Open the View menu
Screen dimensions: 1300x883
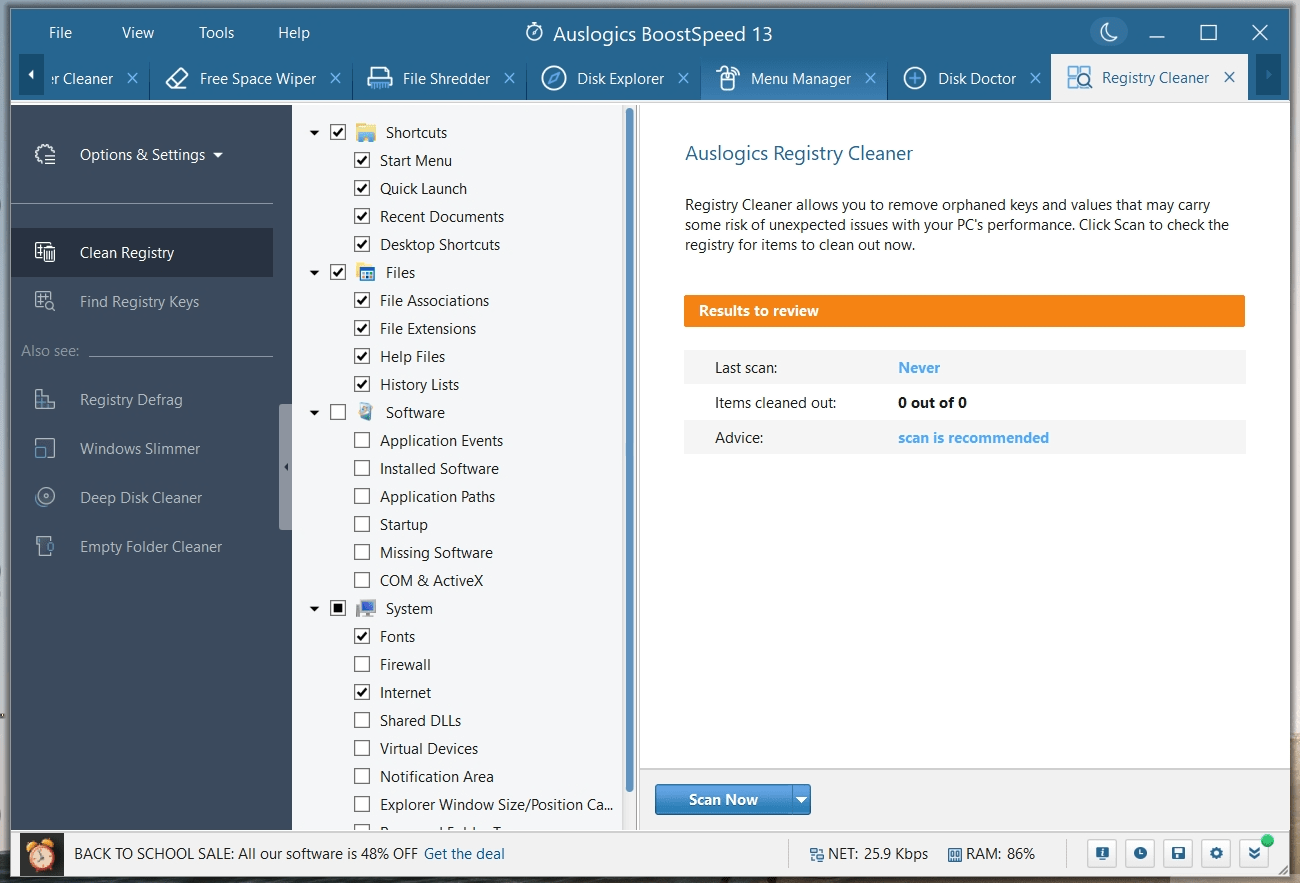coord(138,33)
